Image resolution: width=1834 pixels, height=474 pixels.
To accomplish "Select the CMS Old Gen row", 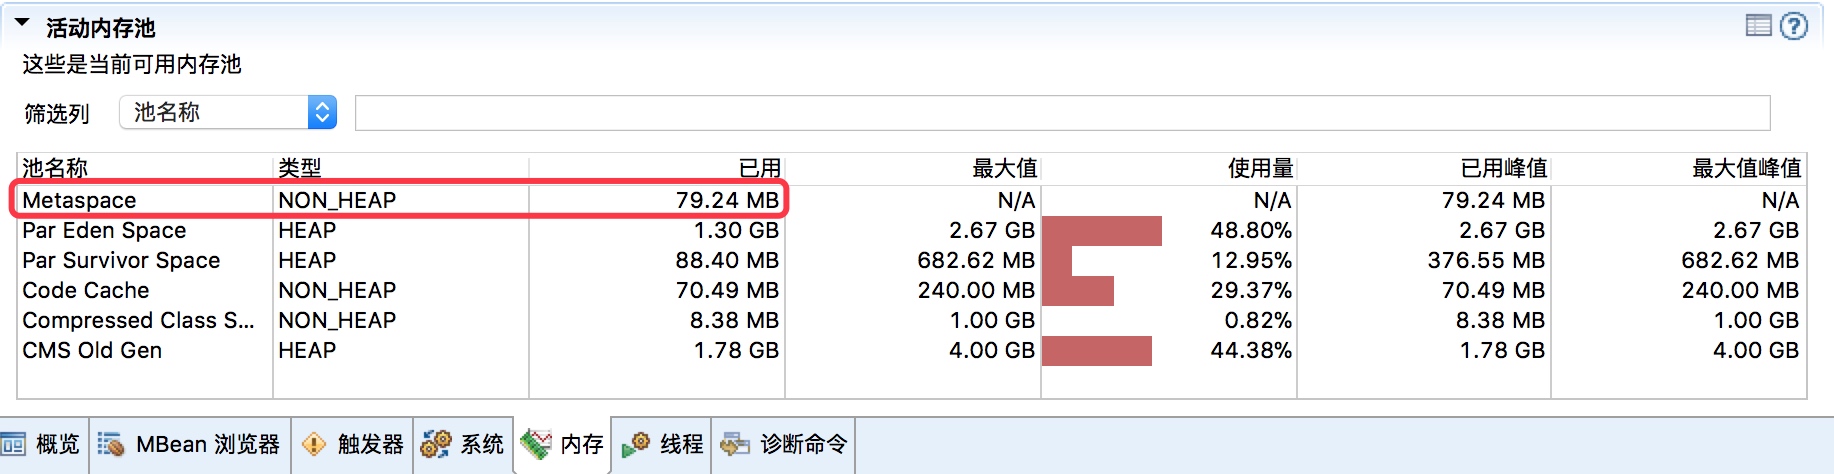I will point(911,350).
